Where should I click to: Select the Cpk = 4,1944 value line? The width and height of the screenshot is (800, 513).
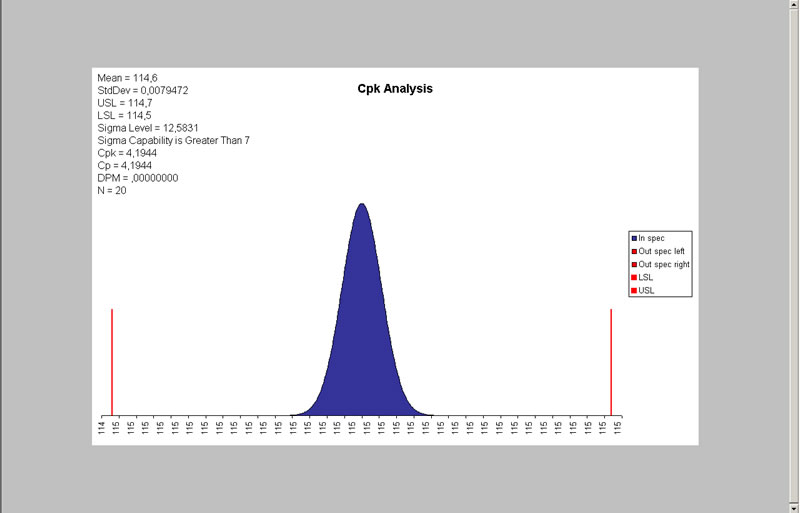[x=127, y=153]
